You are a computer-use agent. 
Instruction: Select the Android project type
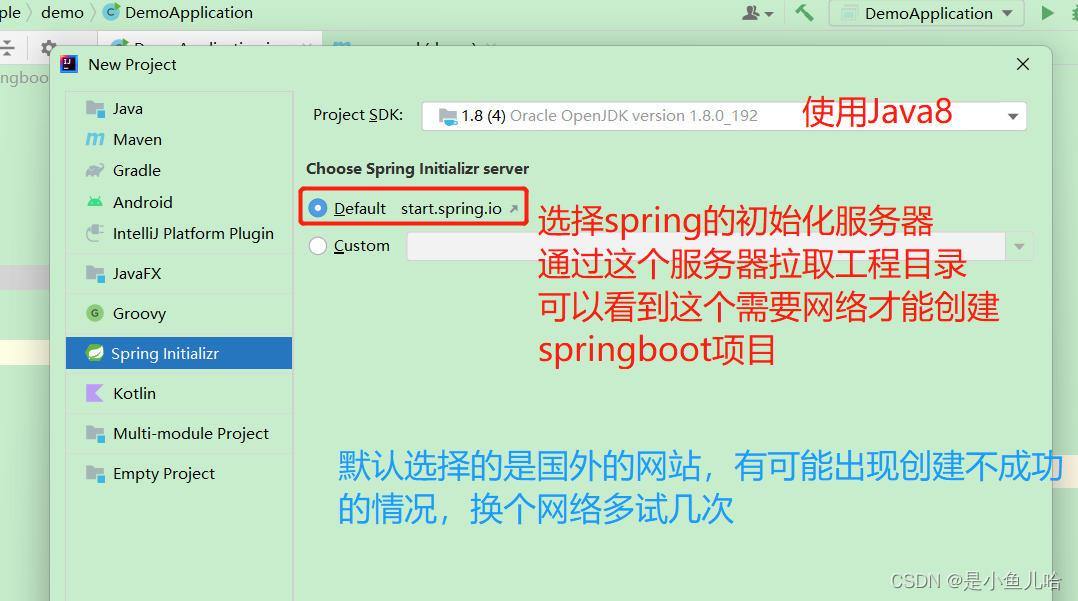point(179,202)
